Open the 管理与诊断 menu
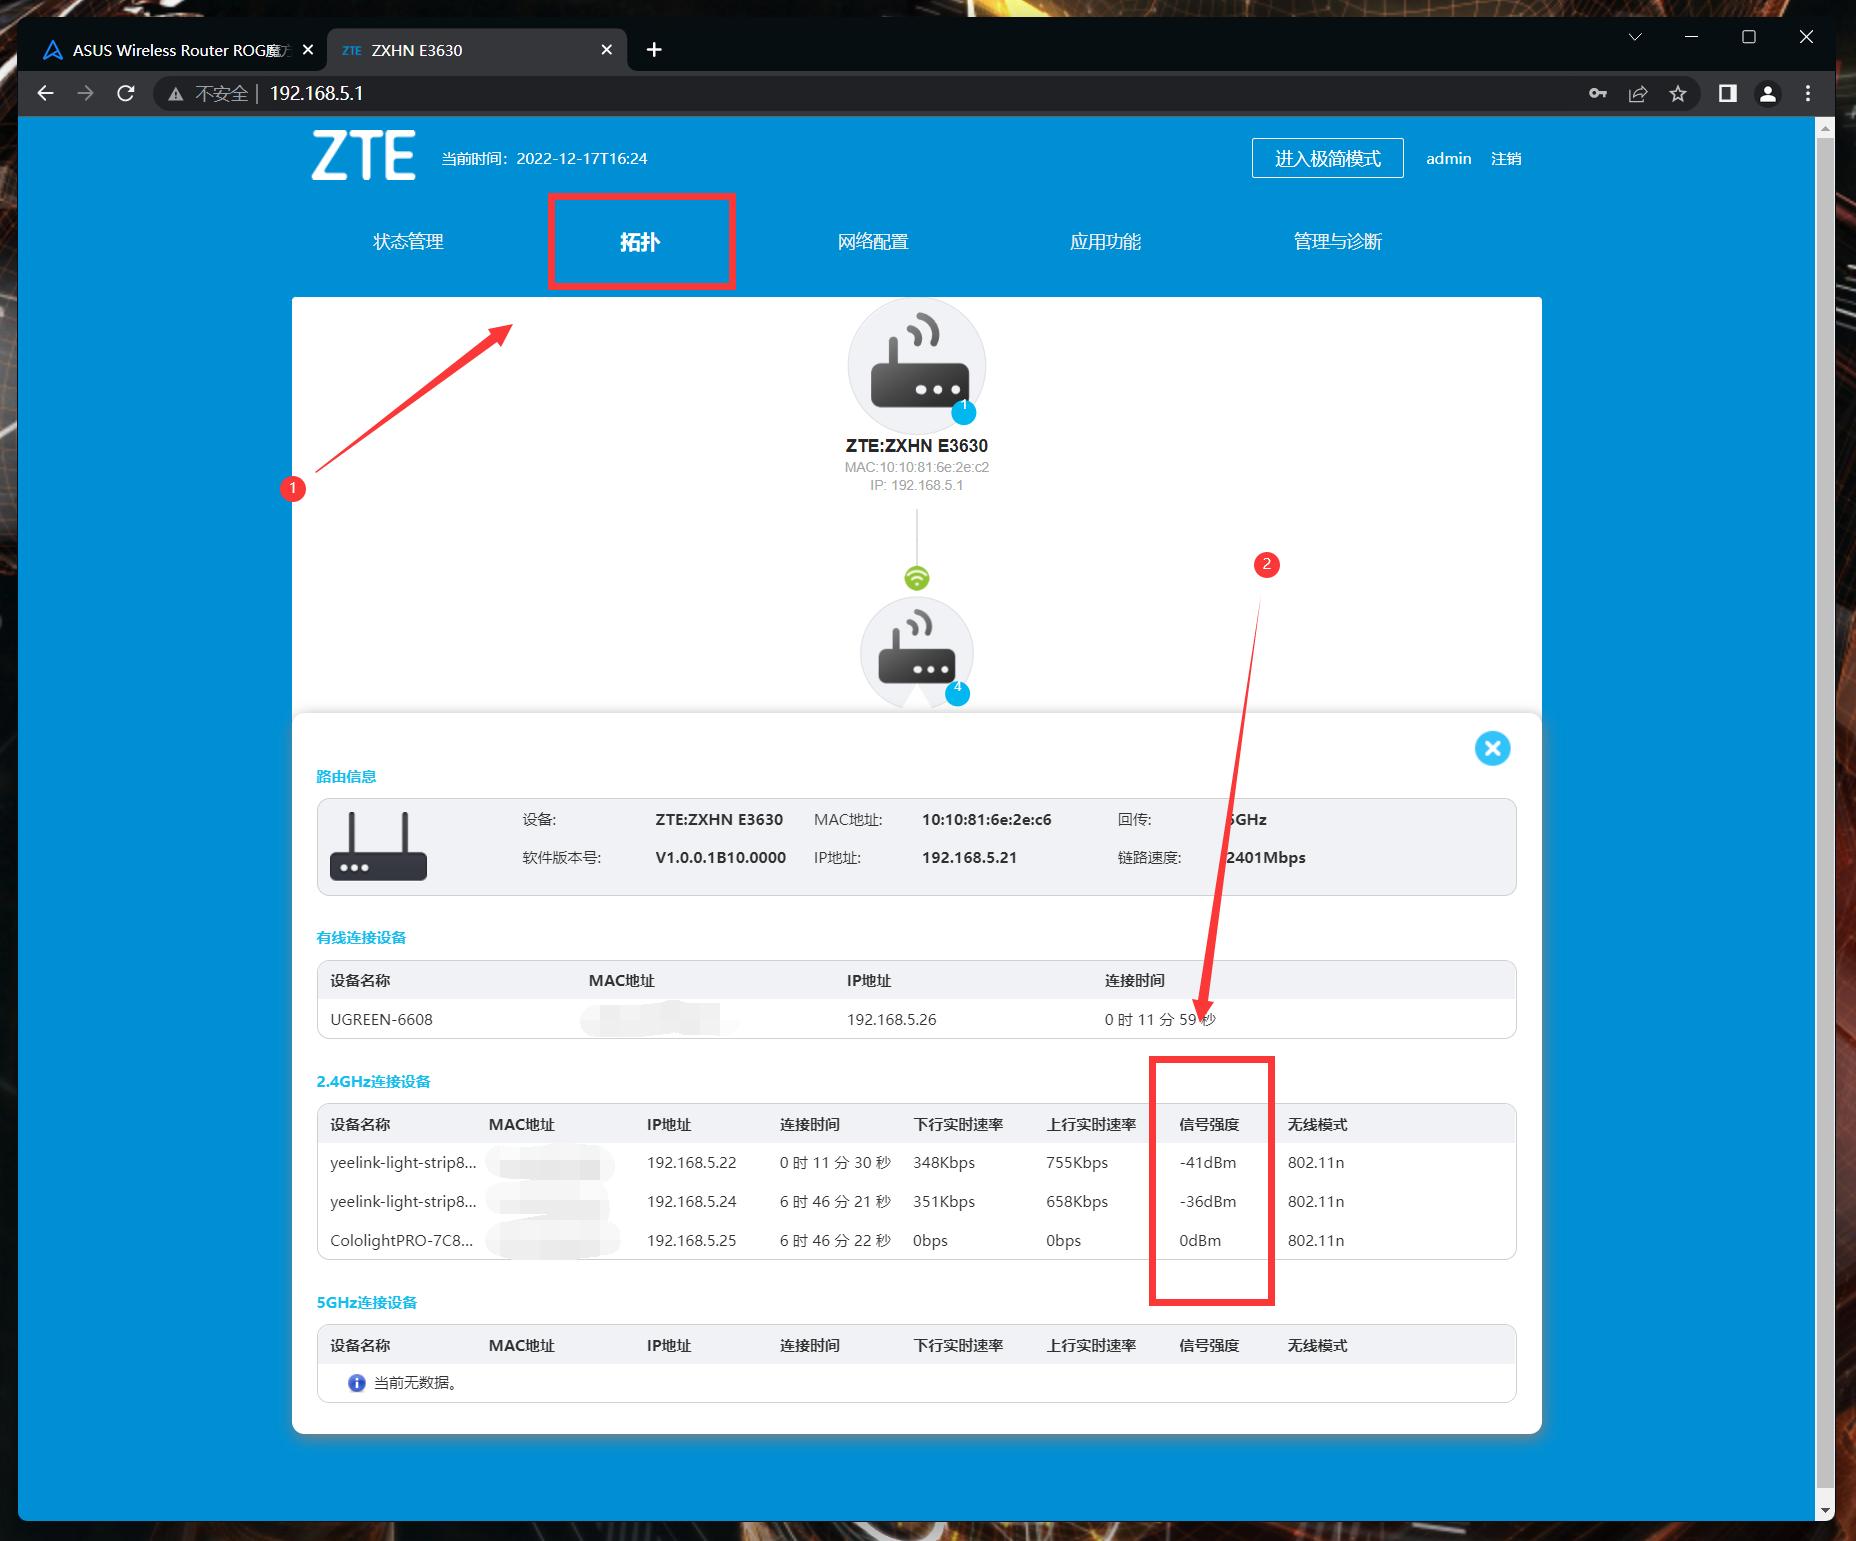Screen dimensions: 1856x1541 pyautogui.click(x=1338, y=242)
